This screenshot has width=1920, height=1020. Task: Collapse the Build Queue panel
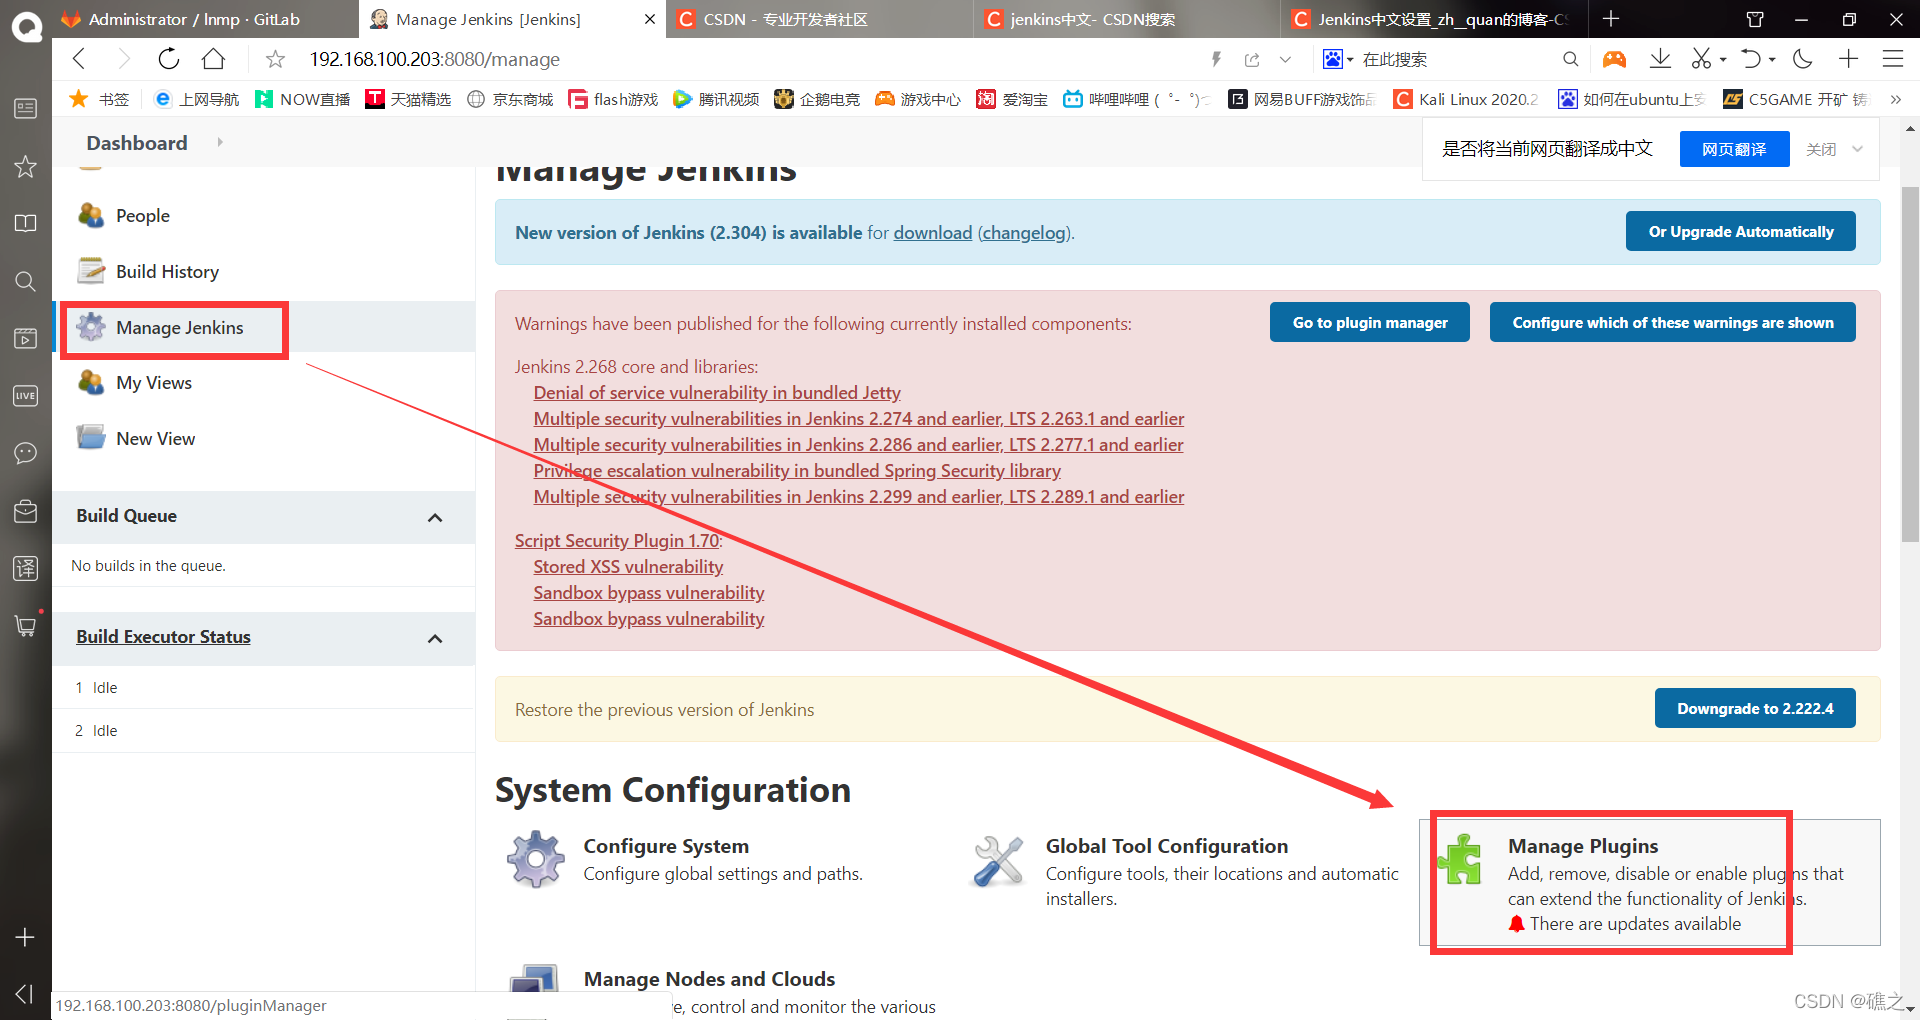coord(435,517)
